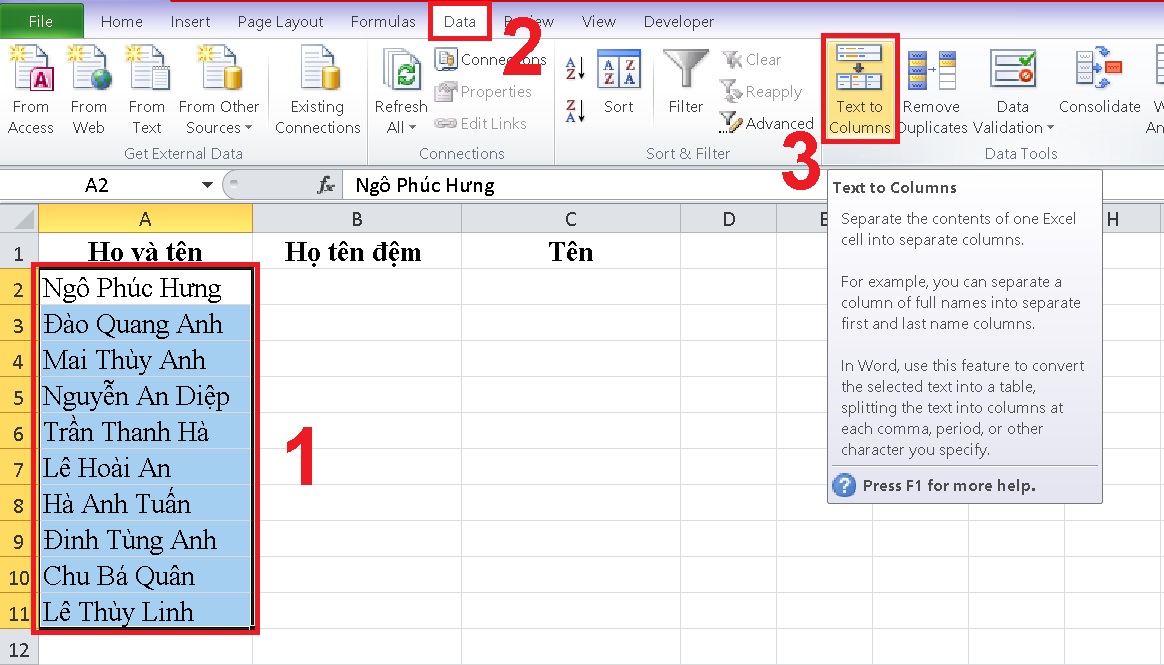Expand Refresh All dropdown arrow
1164x665 pixels.
(412, 128)
